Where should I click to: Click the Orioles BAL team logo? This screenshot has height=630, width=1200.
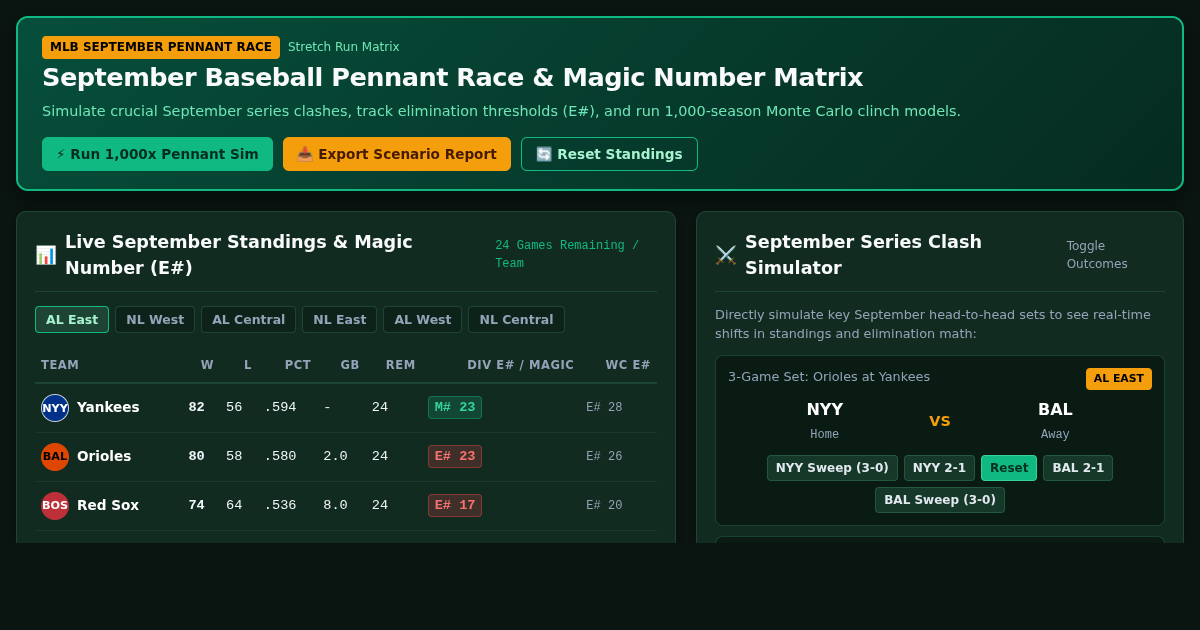click(55, 457)
